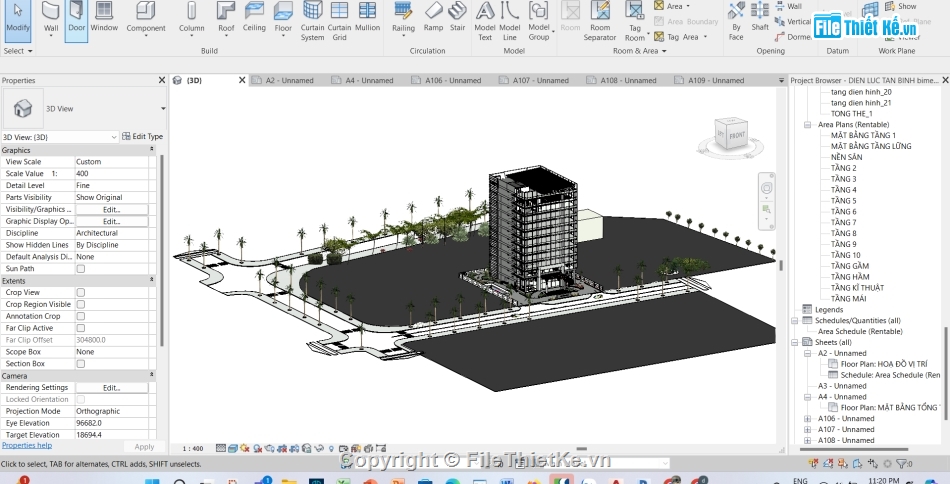Image resolution: width=950 pixels, height=484 pixels.
Task: Click the Curtain System tool
Action: (x=312, y=21)
